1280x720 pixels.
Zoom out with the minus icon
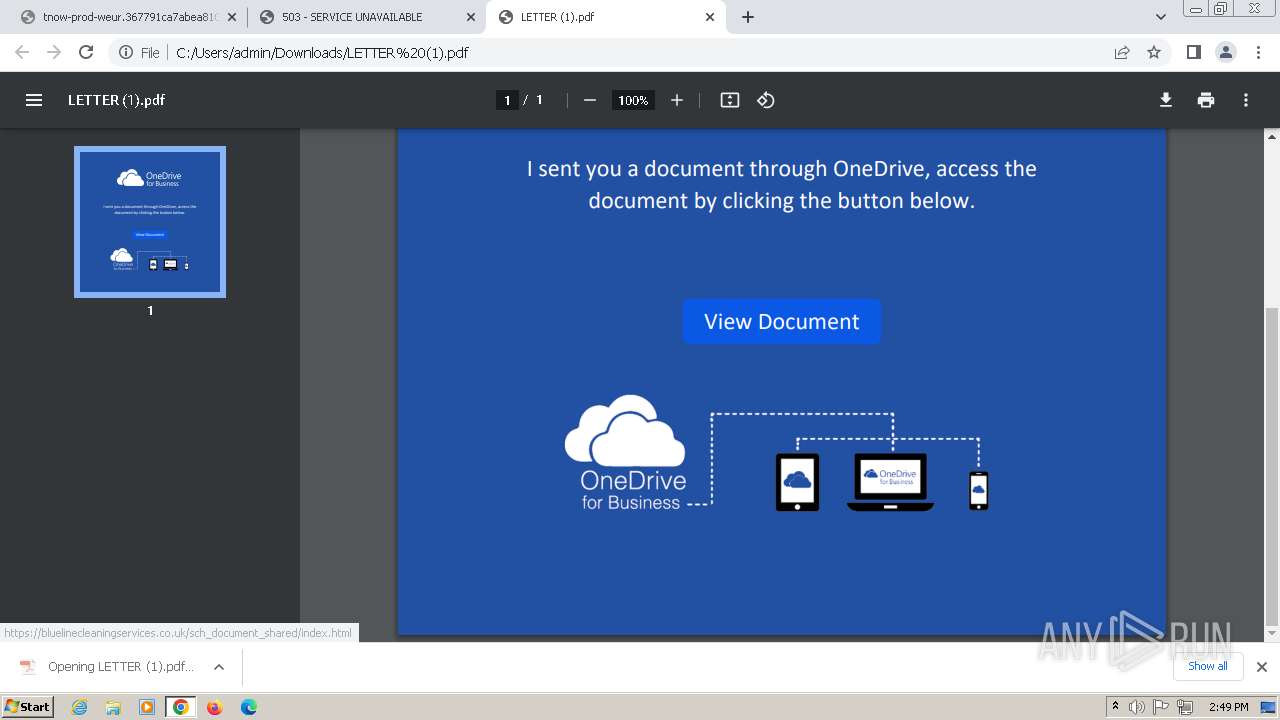pos(590,100)
